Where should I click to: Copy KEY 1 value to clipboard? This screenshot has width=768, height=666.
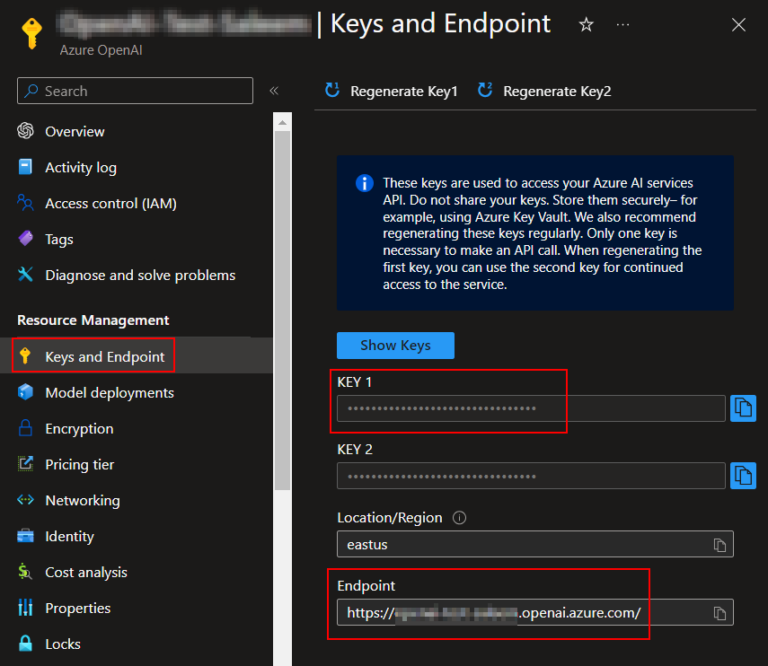click(743, 408)
